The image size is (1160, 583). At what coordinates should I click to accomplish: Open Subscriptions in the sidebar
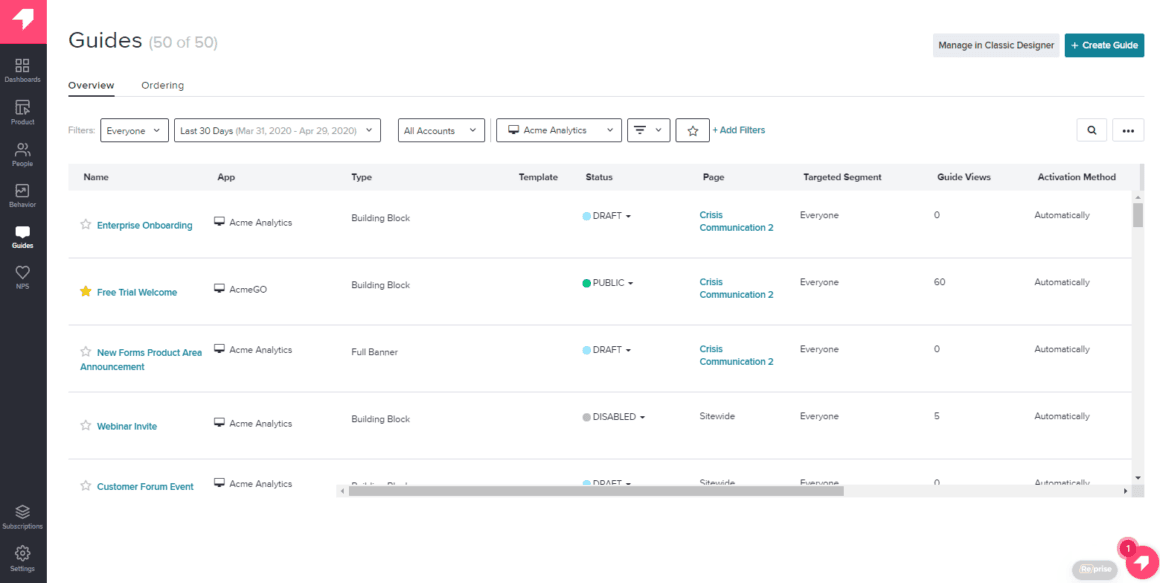(x=22, y=517)
